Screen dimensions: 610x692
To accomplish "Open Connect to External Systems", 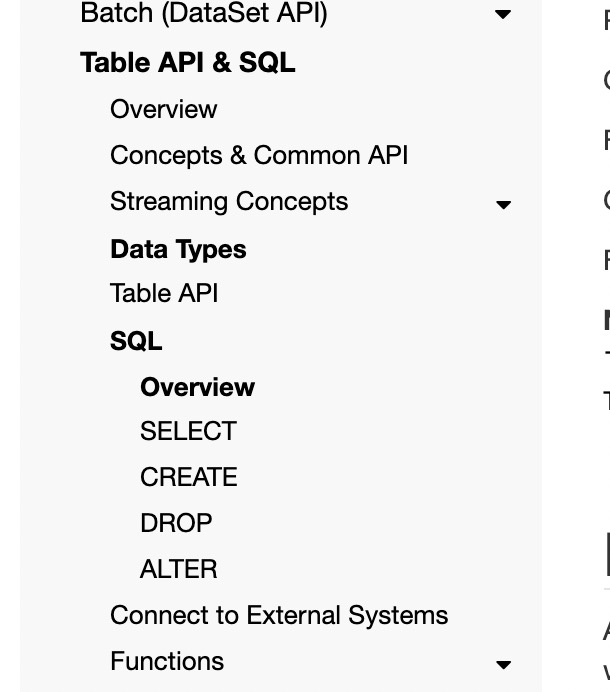I will tap(279, 615).
